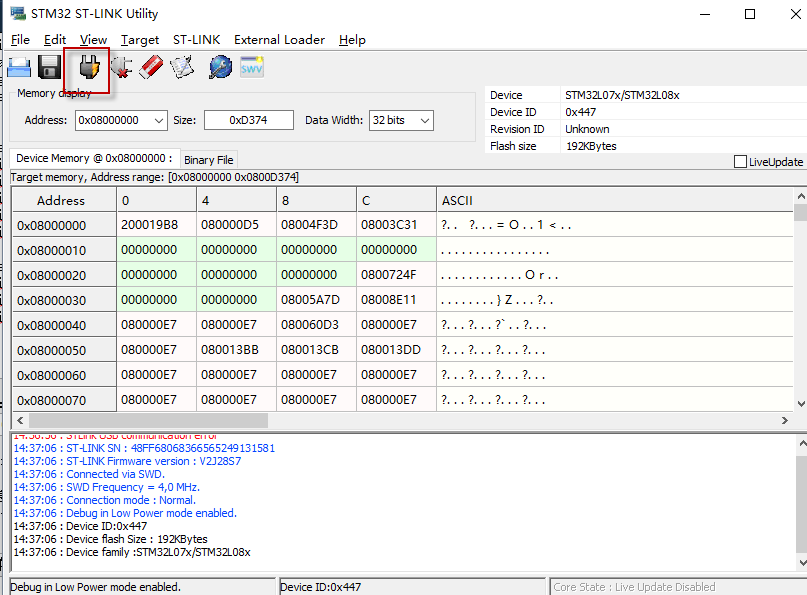This screenshot has height=595, width=807.
Task: Open the ST-LINK menu
Action: click(196, 40)
